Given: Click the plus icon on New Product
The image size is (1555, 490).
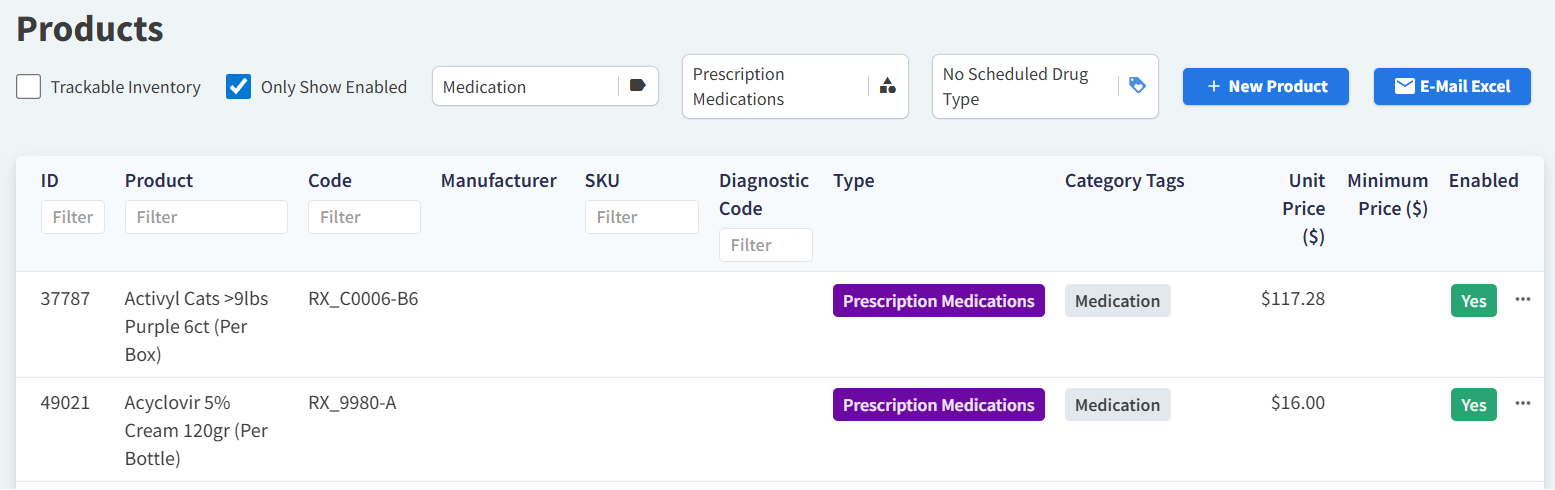Looking at the screenshot, I should tap(1214, 86).
